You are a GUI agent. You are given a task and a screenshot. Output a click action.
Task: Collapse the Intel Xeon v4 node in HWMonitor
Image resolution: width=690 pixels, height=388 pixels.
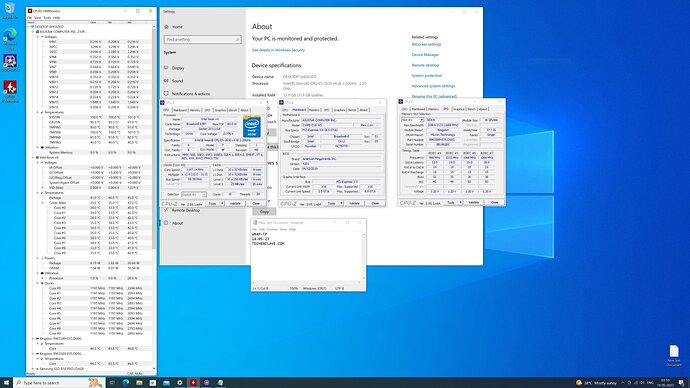pyautogui.click(x=33, y=157)
